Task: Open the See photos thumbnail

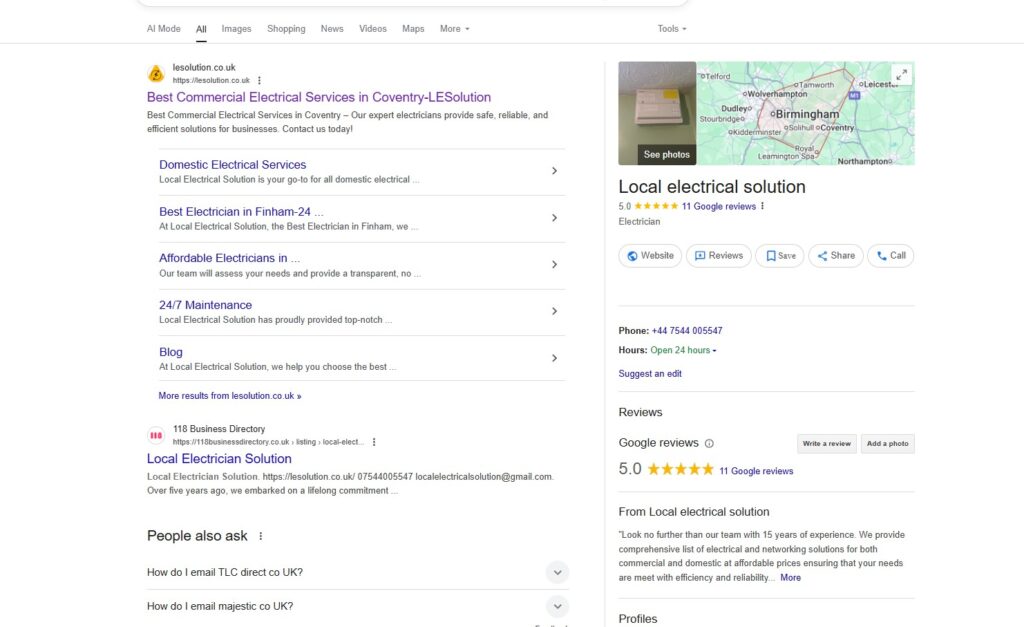Action: pos(657,113)
